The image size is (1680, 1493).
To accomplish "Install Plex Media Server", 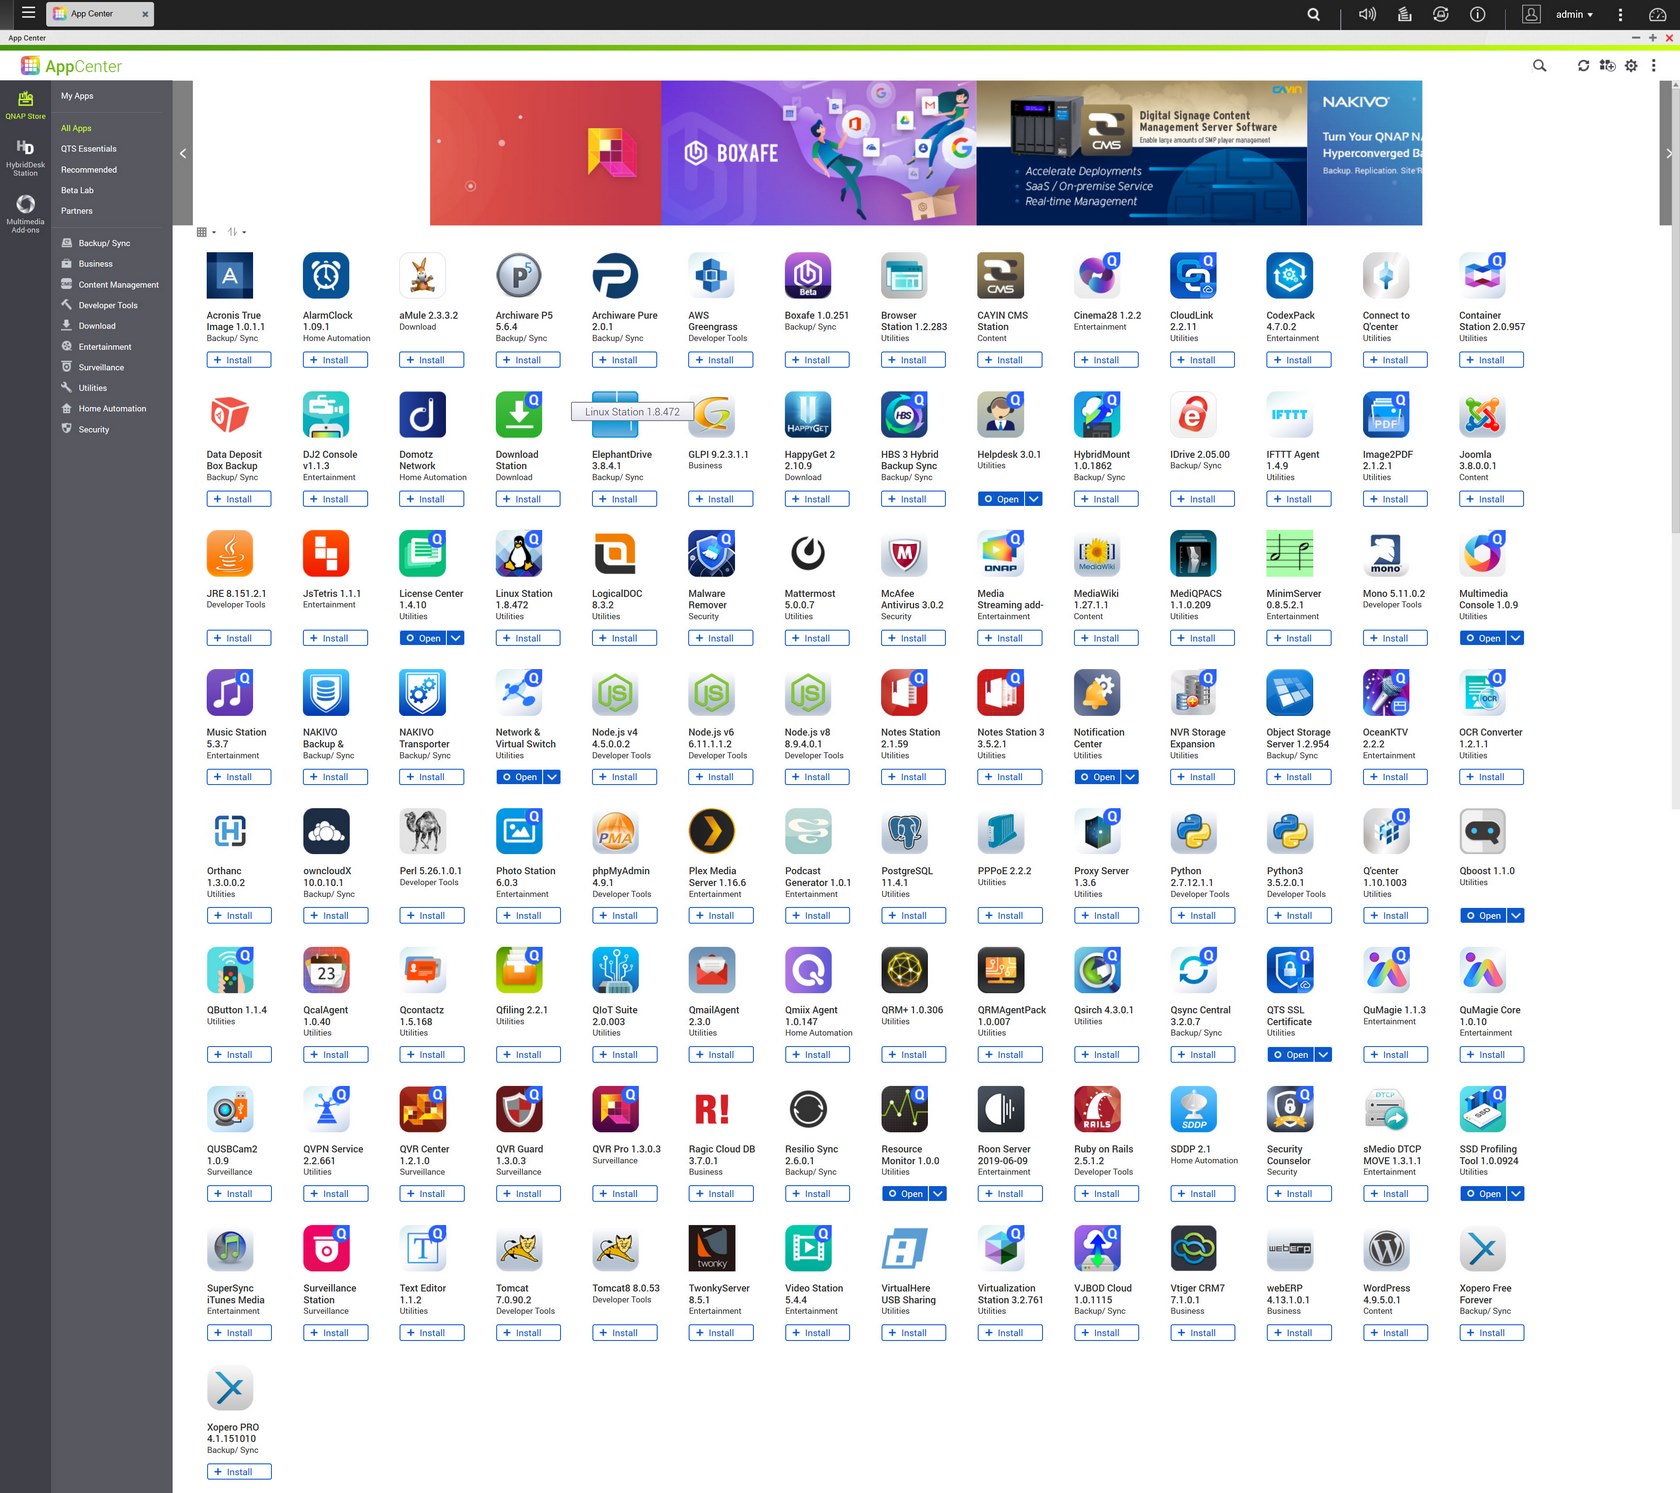I will 721,916.
